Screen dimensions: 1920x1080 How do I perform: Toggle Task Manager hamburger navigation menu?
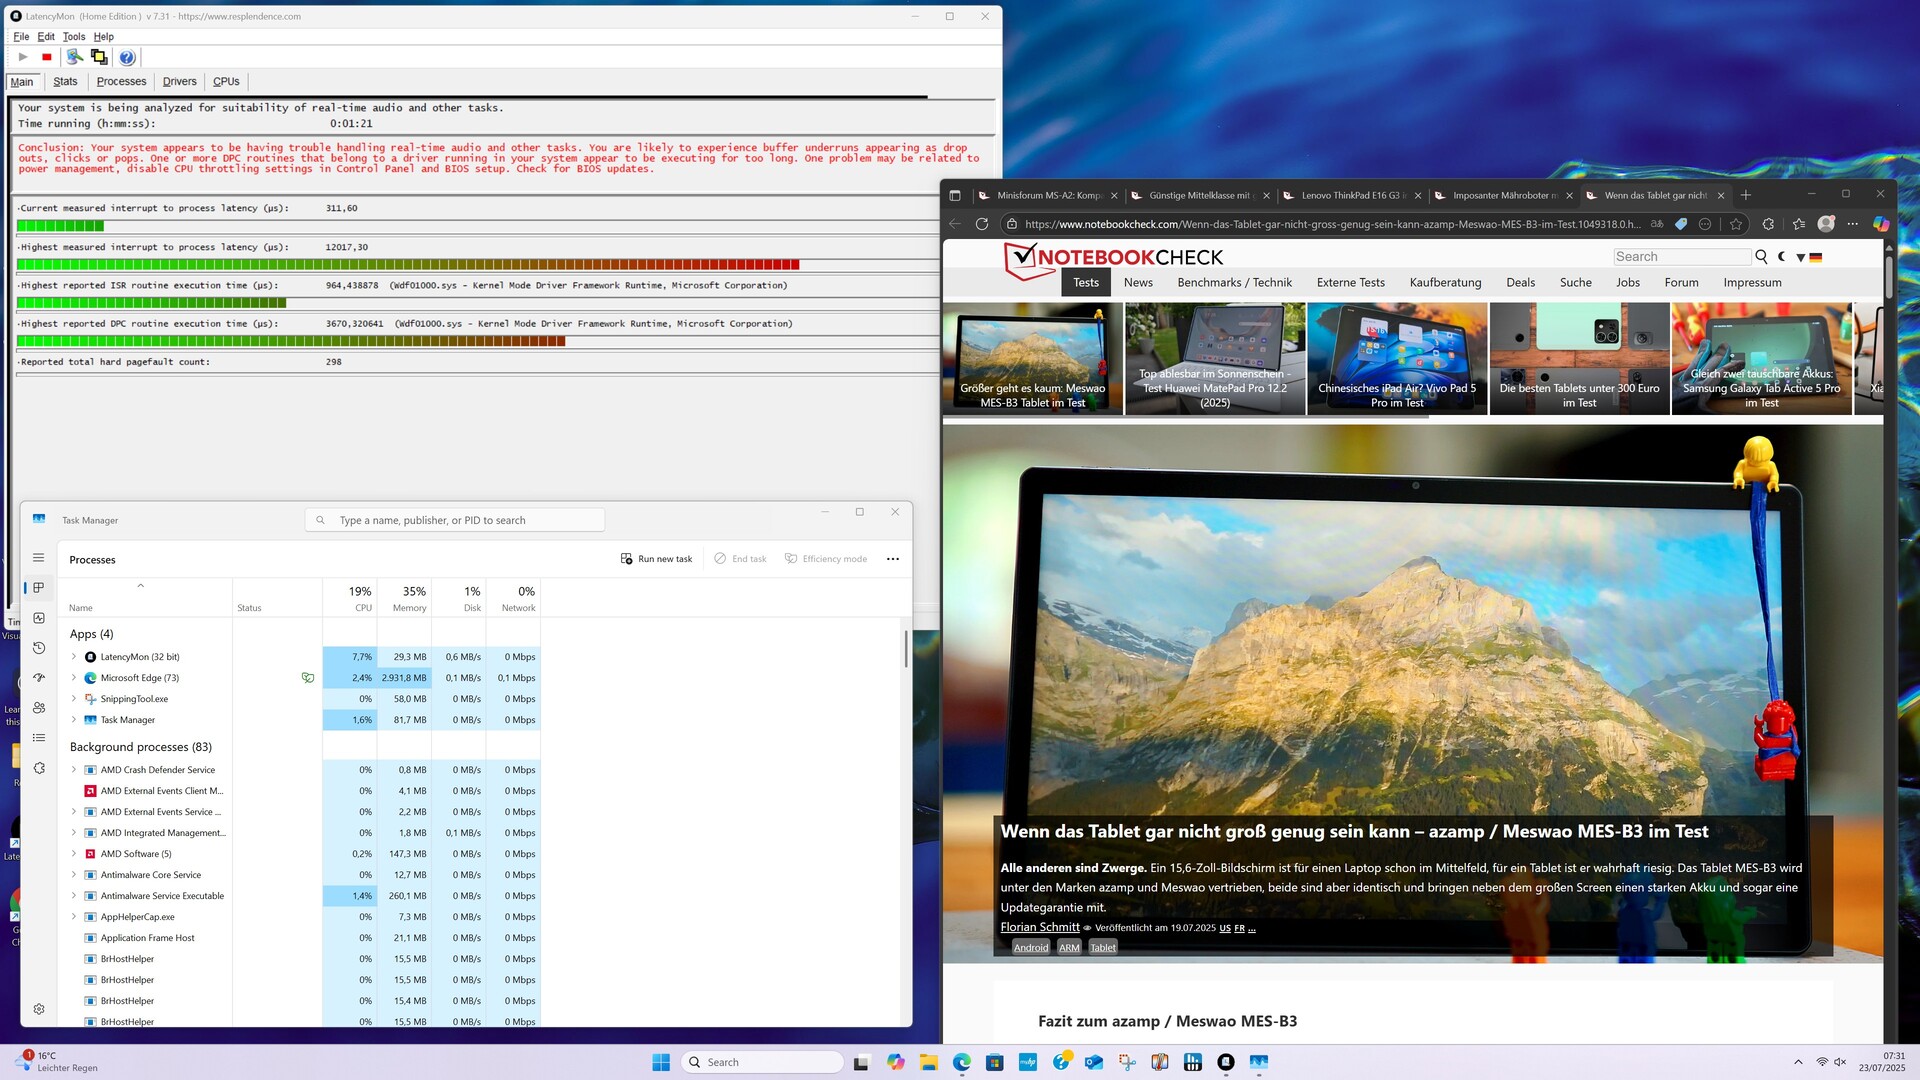tap(39, 558)
